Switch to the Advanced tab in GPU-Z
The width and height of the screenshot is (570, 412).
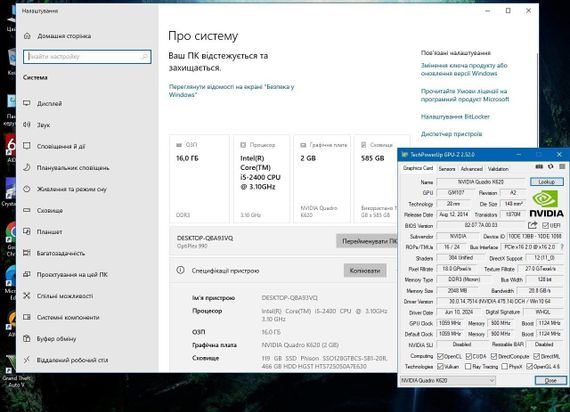(x=471, y=169)
